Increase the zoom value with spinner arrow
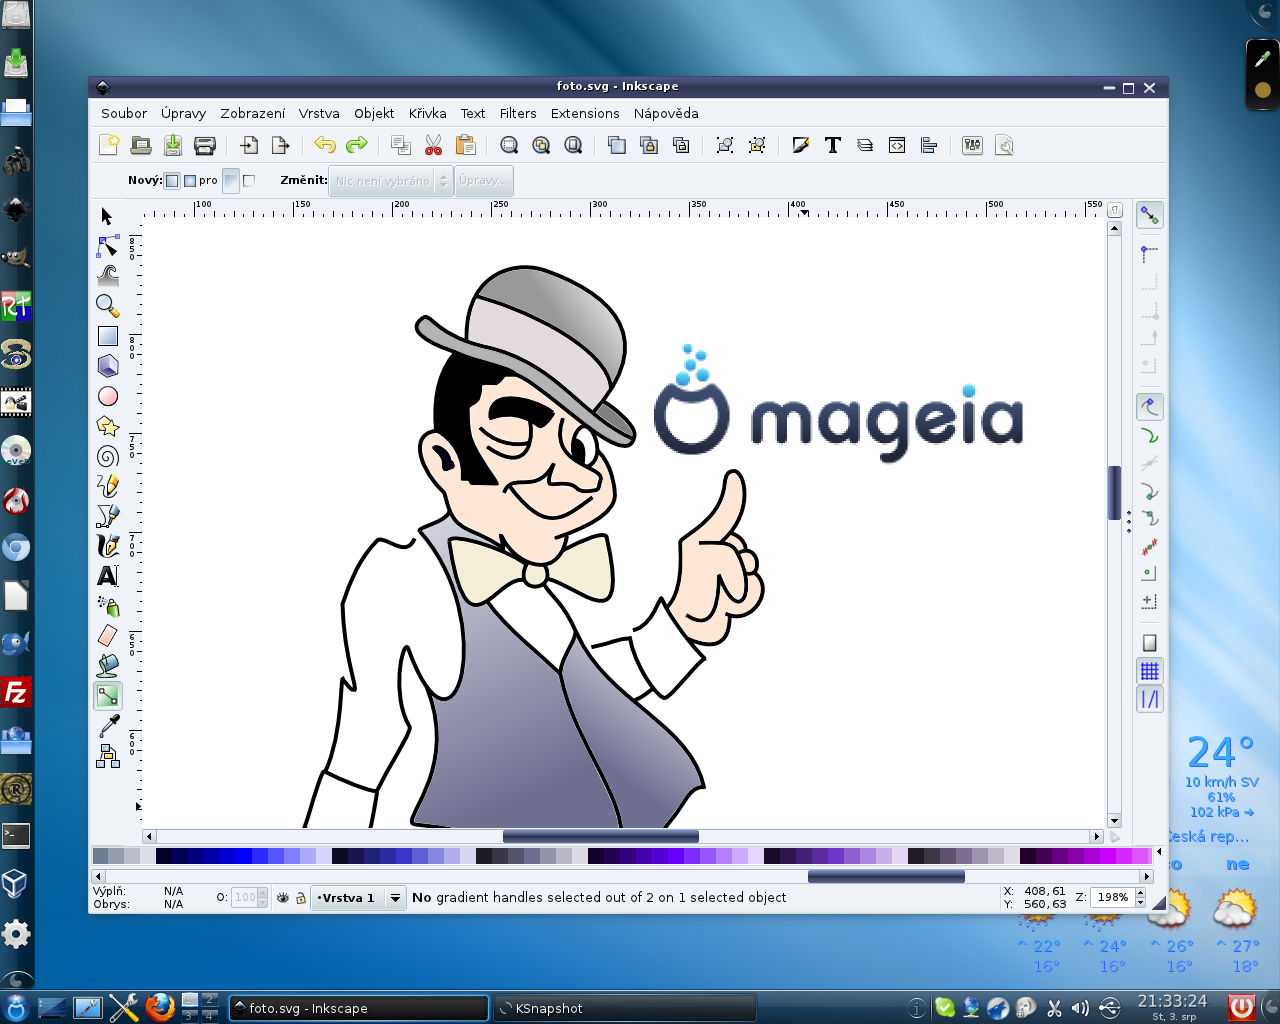 coord(1140,893)
